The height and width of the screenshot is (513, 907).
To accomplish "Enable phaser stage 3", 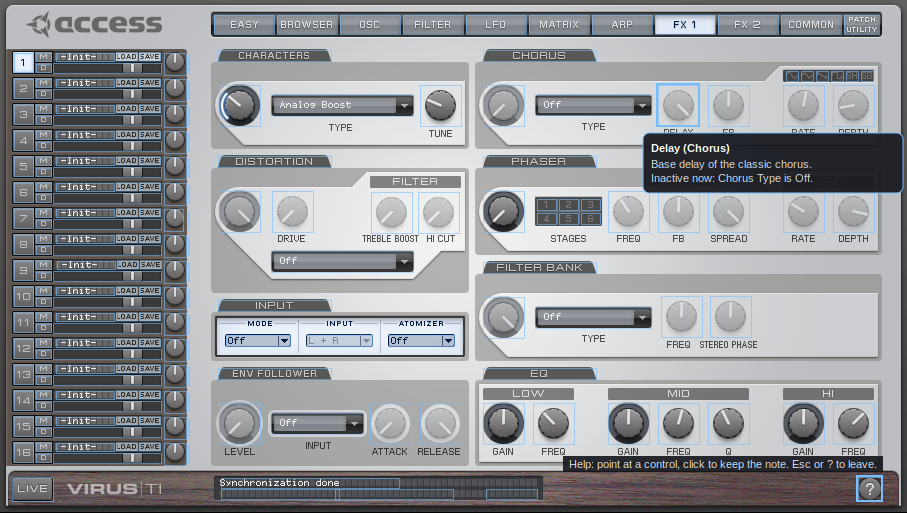I will 590,205.
